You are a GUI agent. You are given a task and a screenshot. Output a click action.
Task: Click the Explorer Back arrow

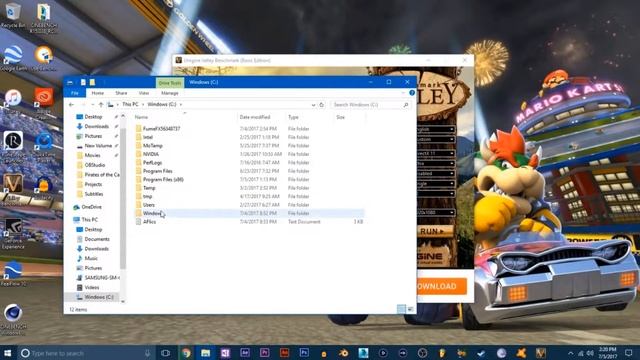click(x=71, y=105)
